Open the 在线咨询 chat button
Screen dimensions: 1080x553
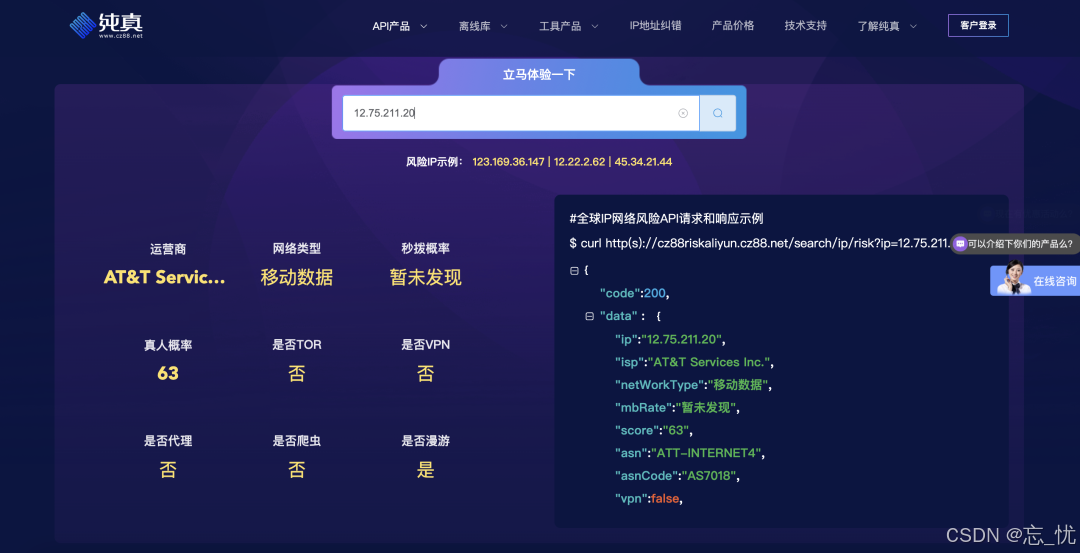[x=1035, y=280]
